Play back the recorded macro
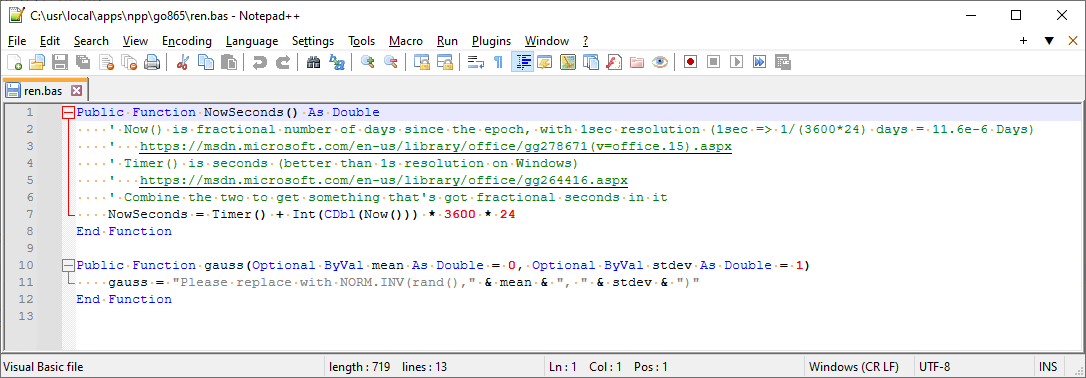1086x378 pixels. 737,62
